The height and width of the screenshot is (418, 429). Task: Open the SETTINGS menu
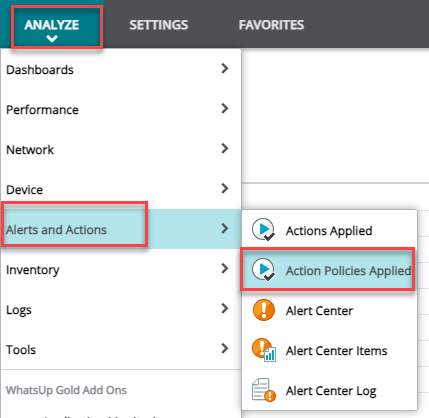tap(159, 25)
